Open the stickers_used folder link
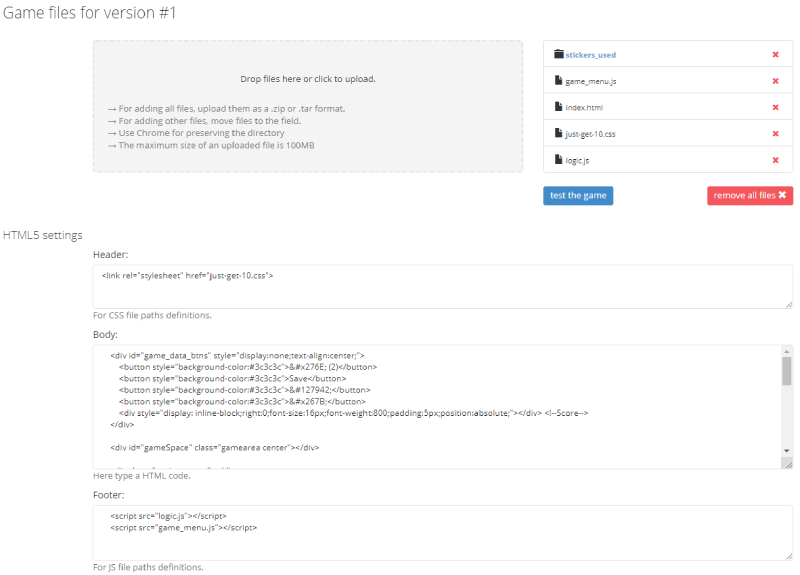Image resolution: width=800 pixels, height=575 pixels. click(x=590, y=55)
